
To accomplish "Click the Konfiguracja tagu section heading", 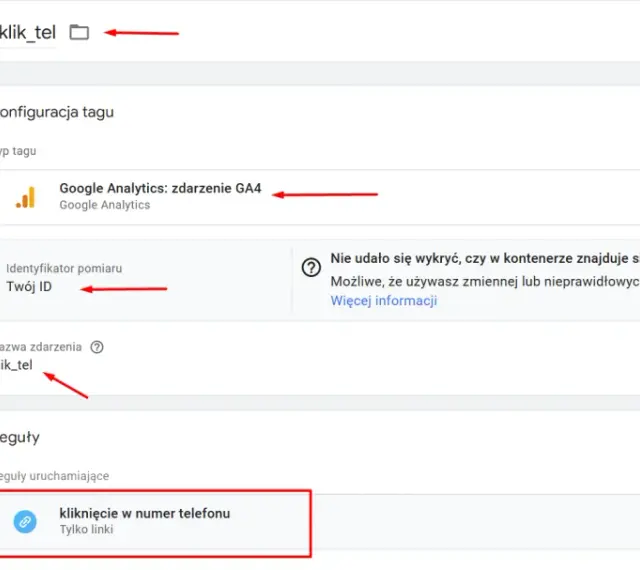I will click(x=57, y=112).
